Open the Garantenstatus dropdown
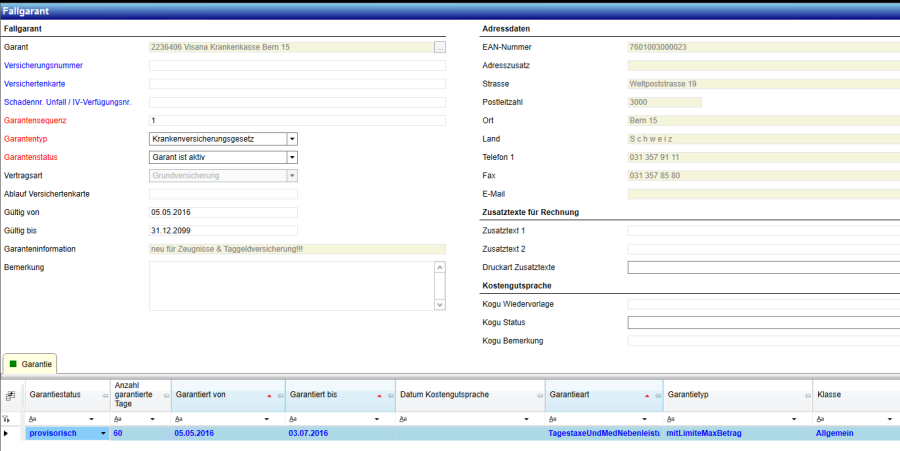The height and width of the screenshot is (451, 900). 292,157
